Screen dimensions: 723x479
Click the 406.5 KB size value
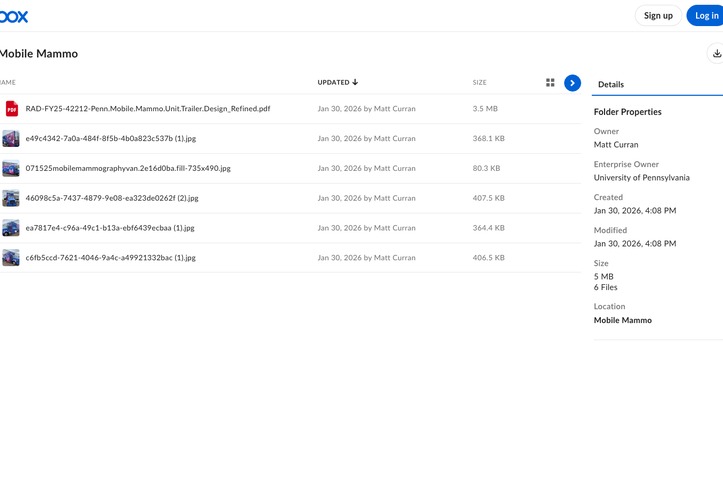point(488,258)
